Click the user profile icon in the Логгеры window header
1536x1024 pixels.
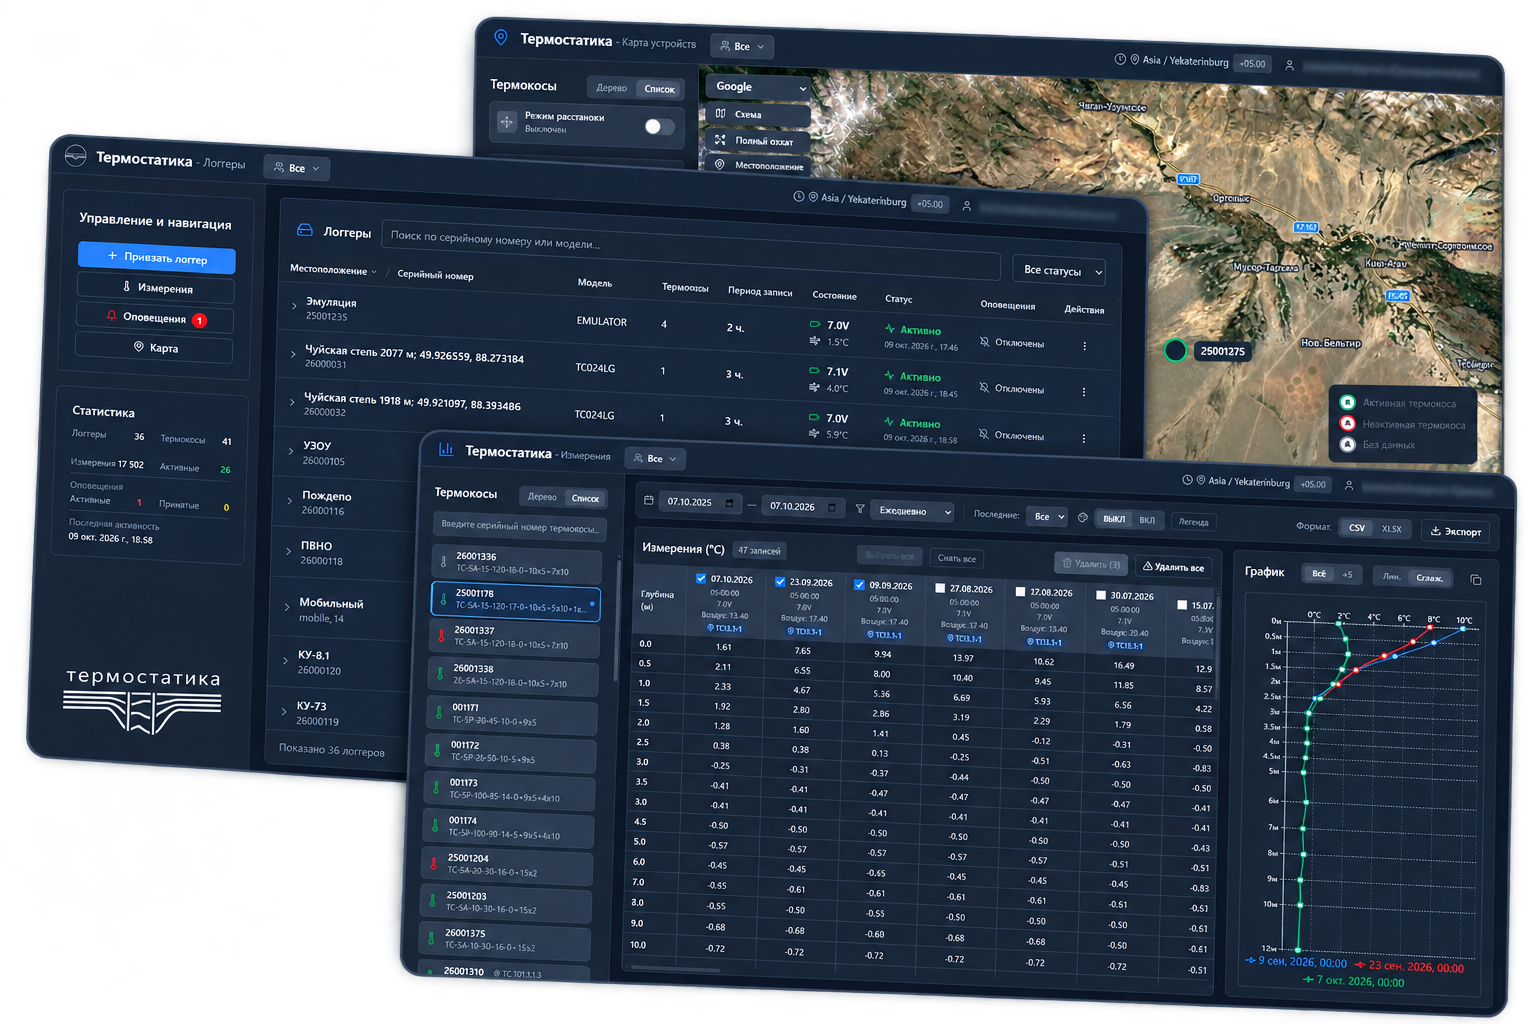[967, 206]
